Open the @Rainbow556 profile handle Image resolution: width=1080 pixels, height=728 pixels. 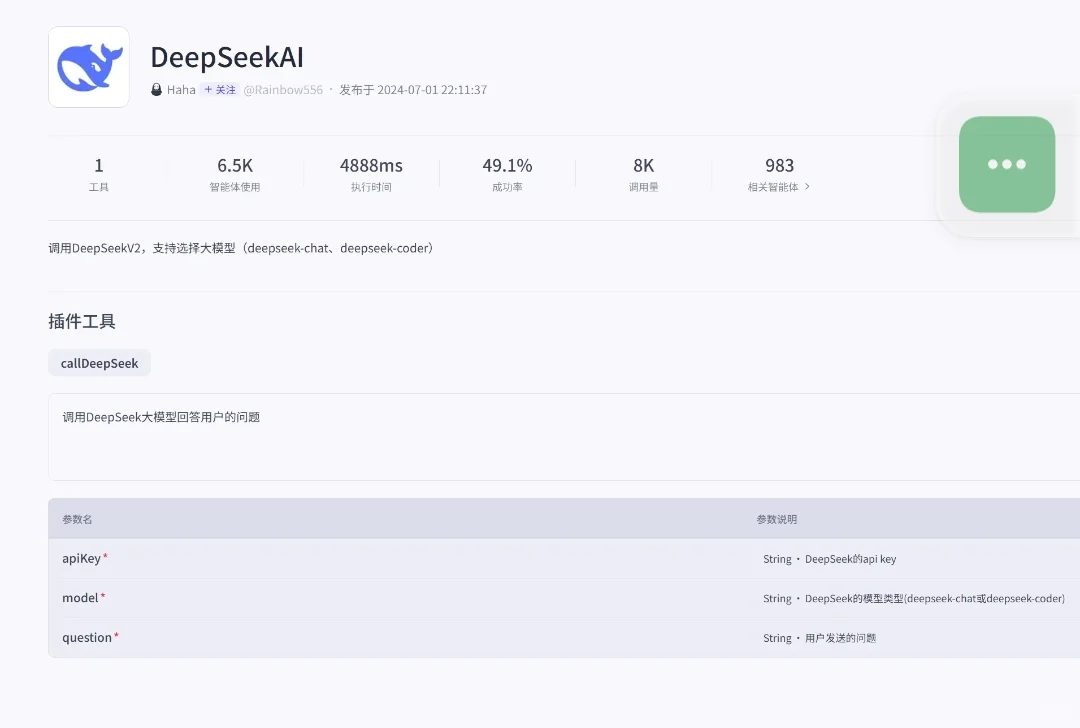click(x=283, y=90)
